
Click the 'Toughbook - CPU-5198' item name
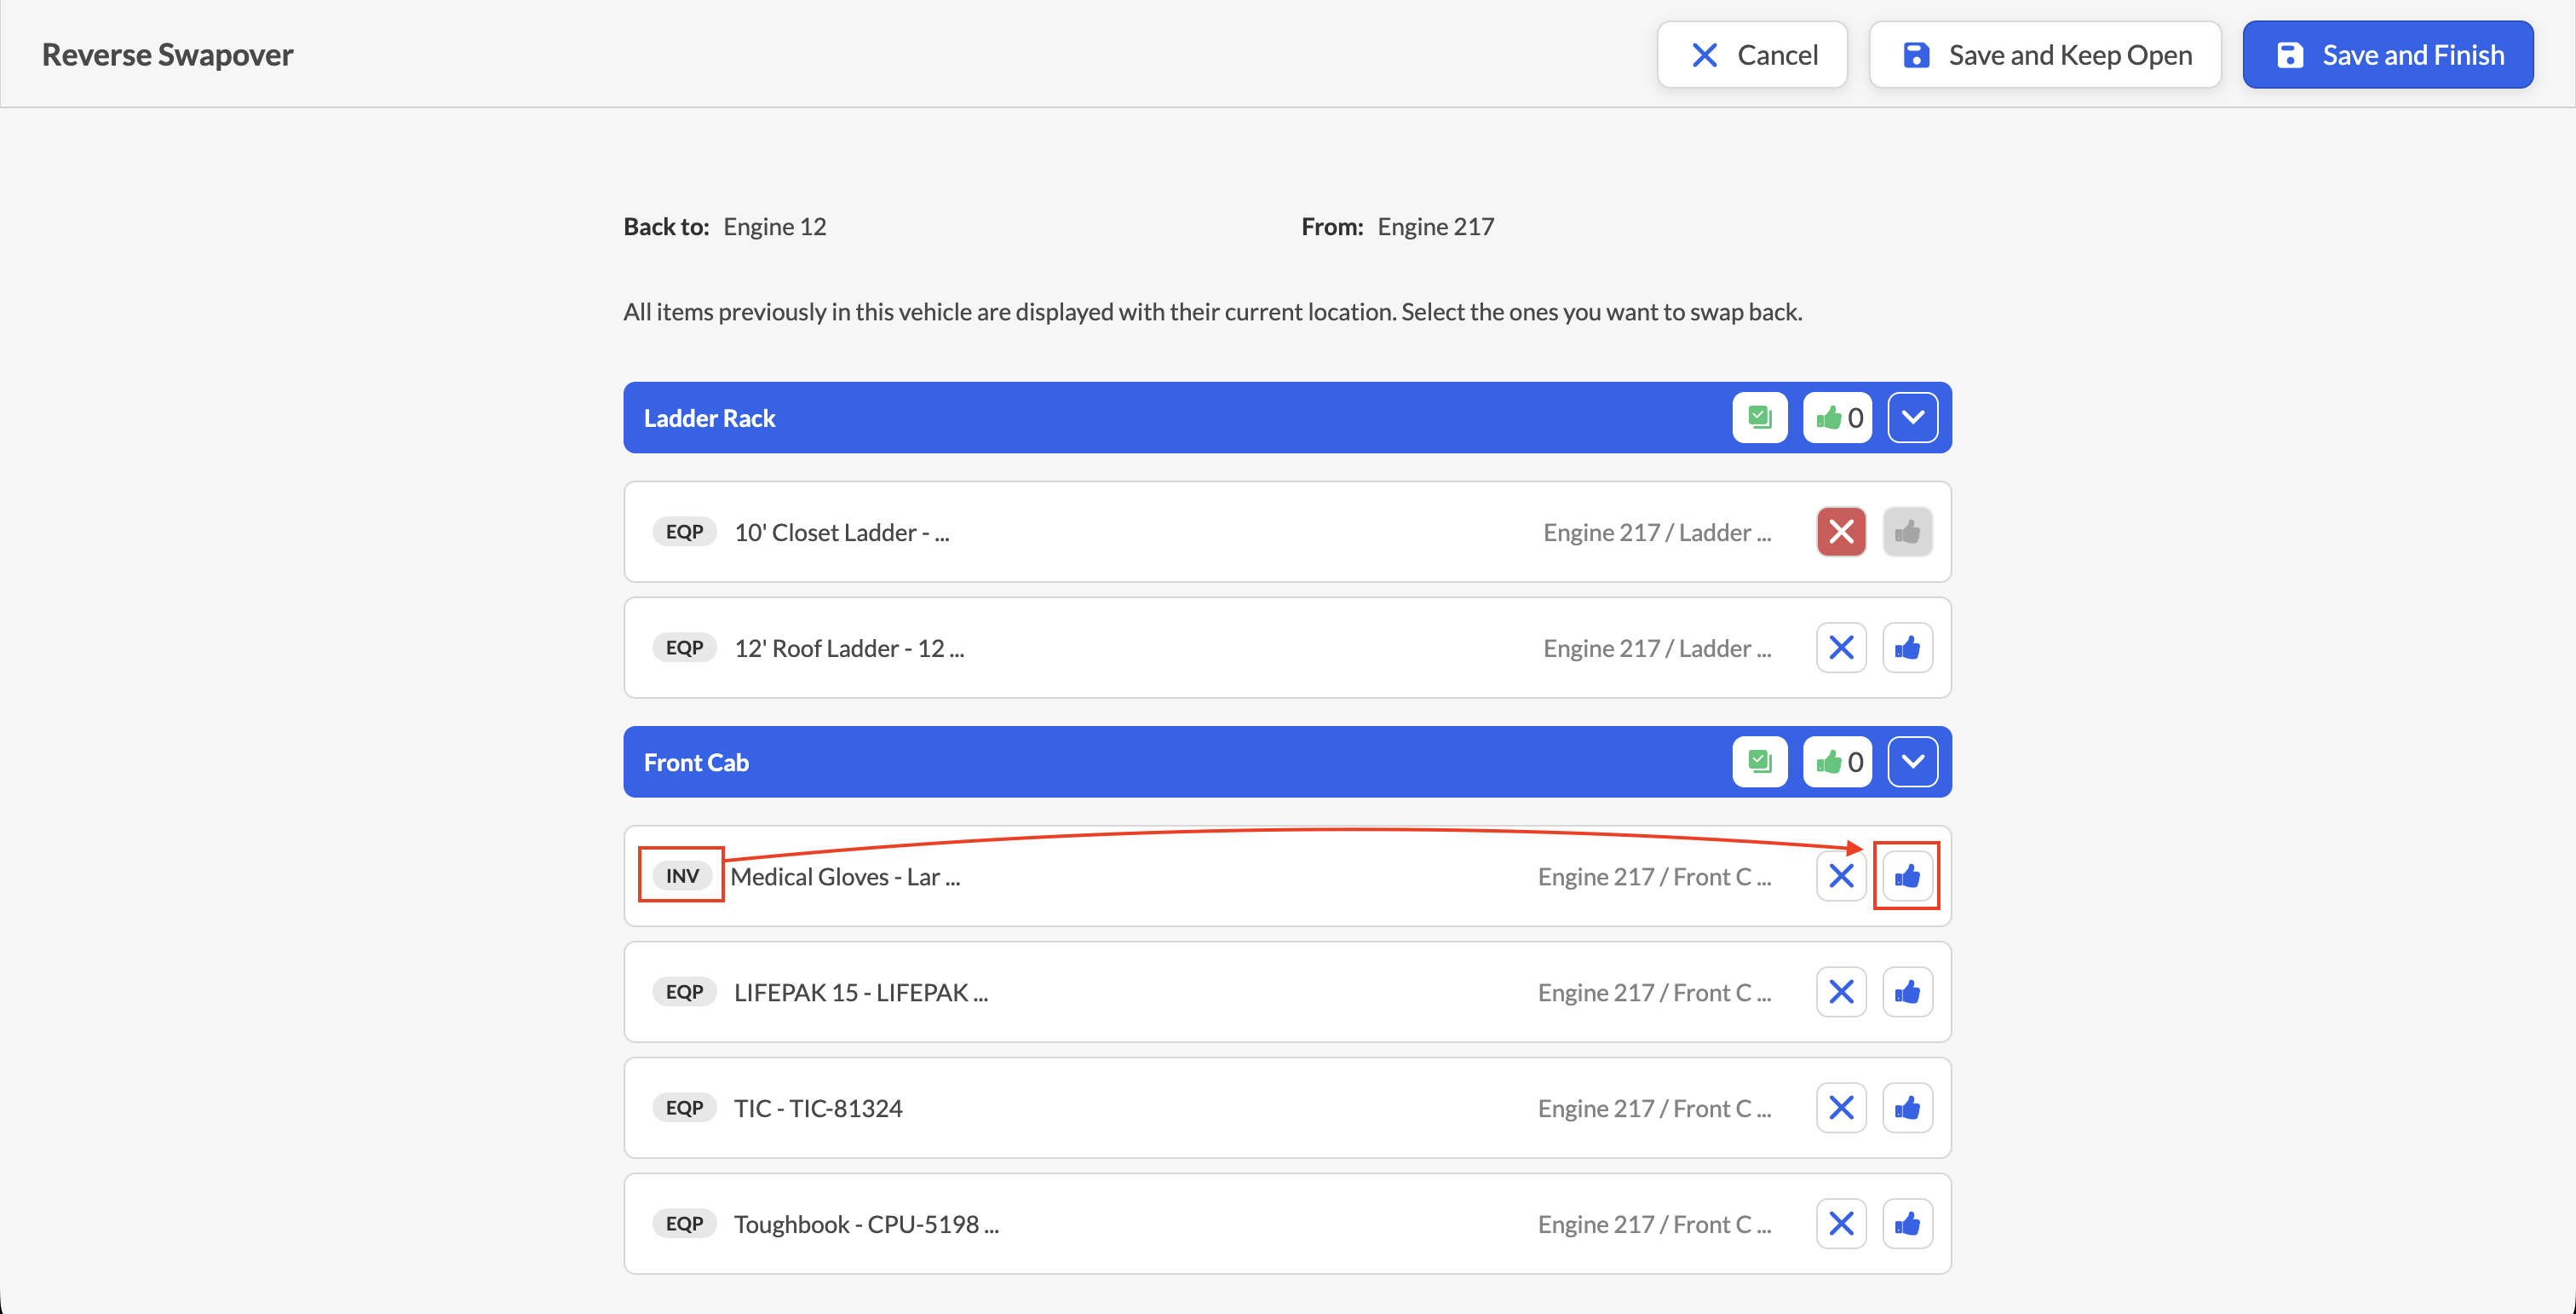[x=866, y=1224]
